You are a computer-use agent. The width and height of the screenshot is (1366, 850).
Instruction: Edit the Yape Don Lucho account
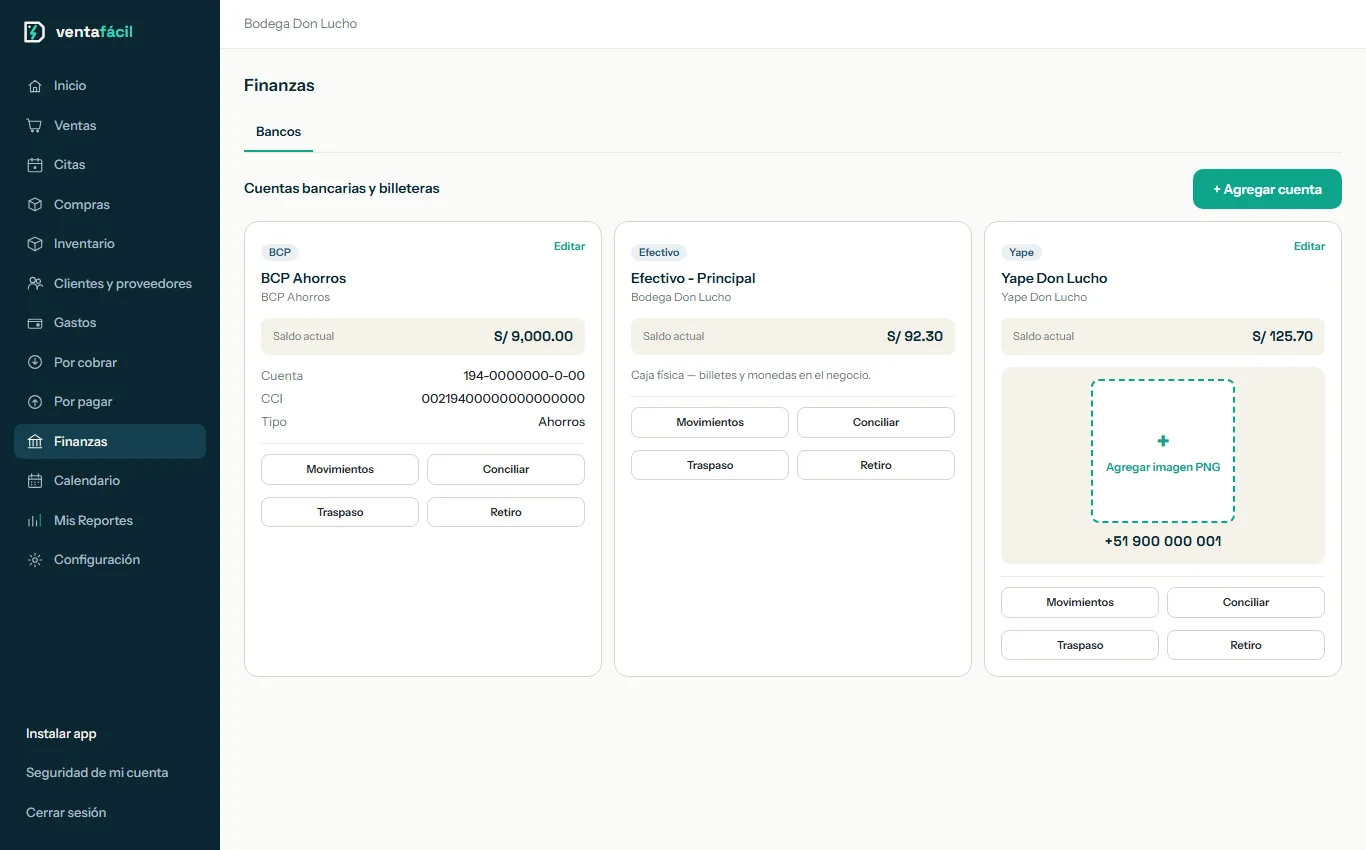pos(1309,246)
